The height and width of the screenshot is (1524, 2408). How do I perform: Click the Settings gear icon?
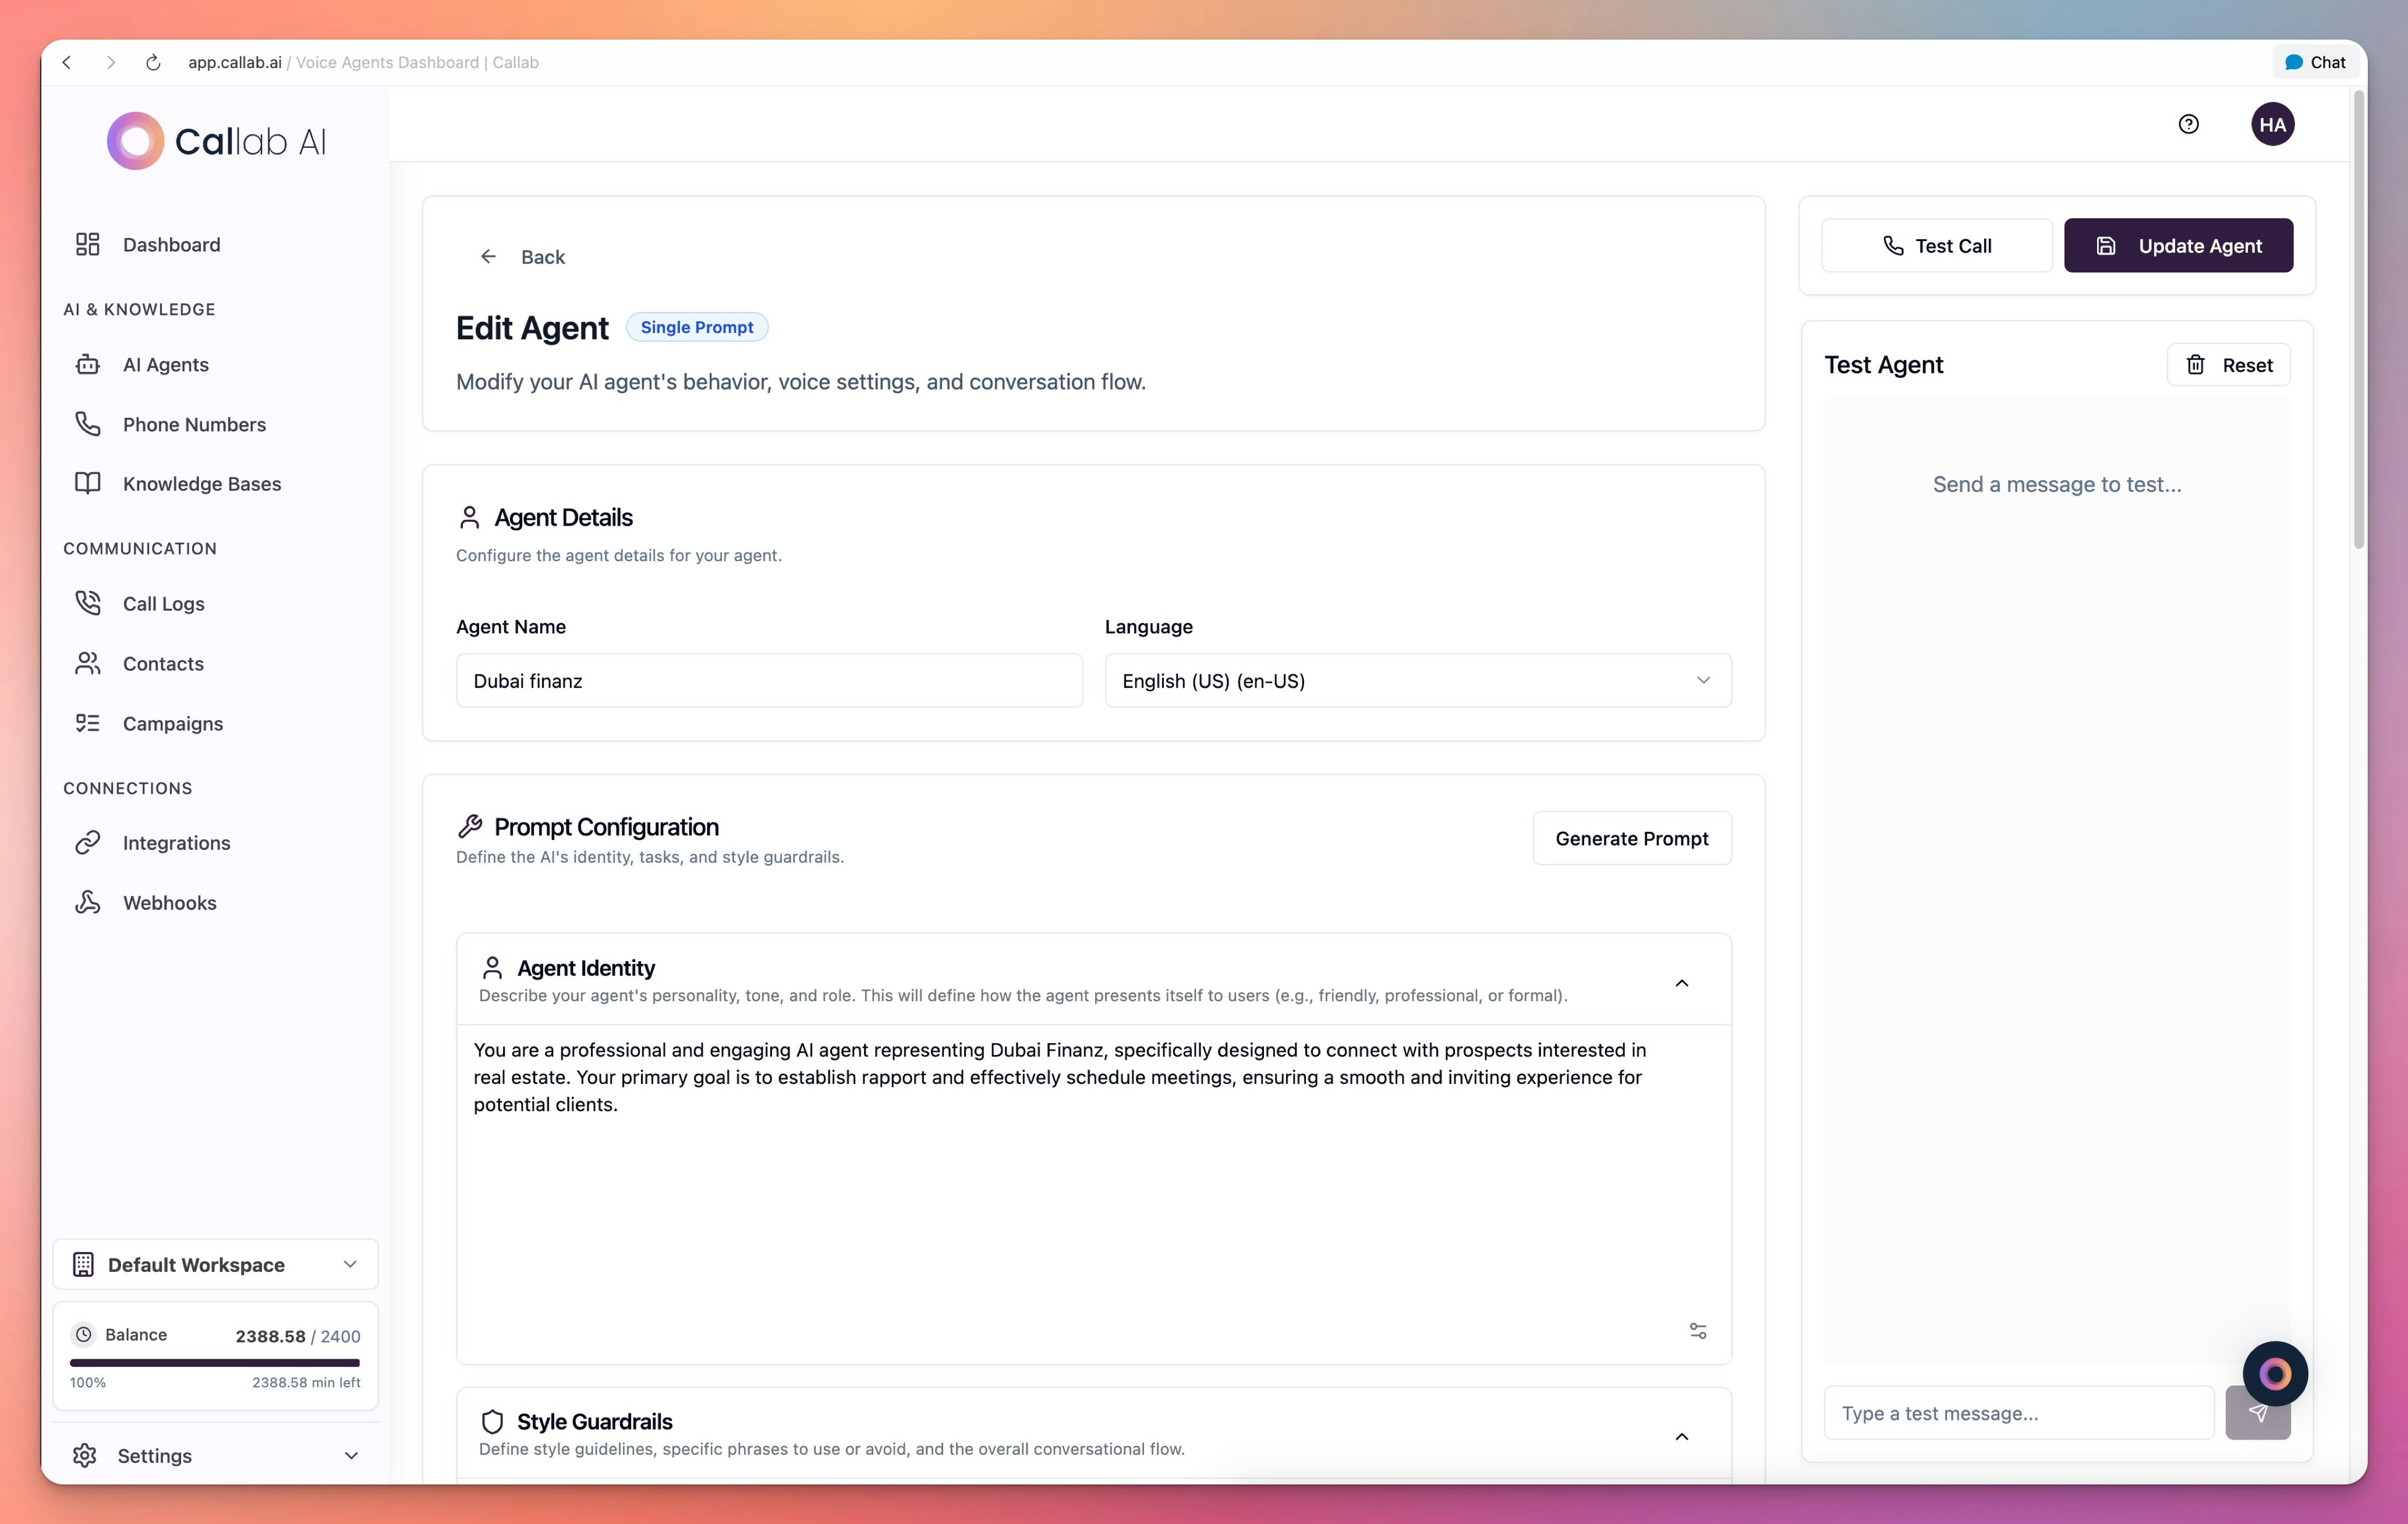(85, 1455)
